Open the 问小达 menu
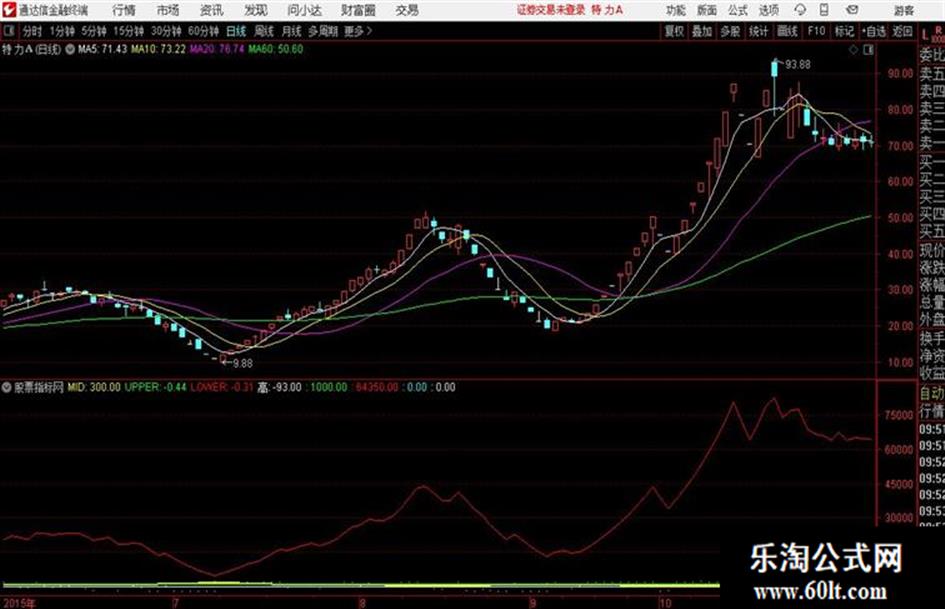Screen dimensions: 945x609 tap(304, 10)
